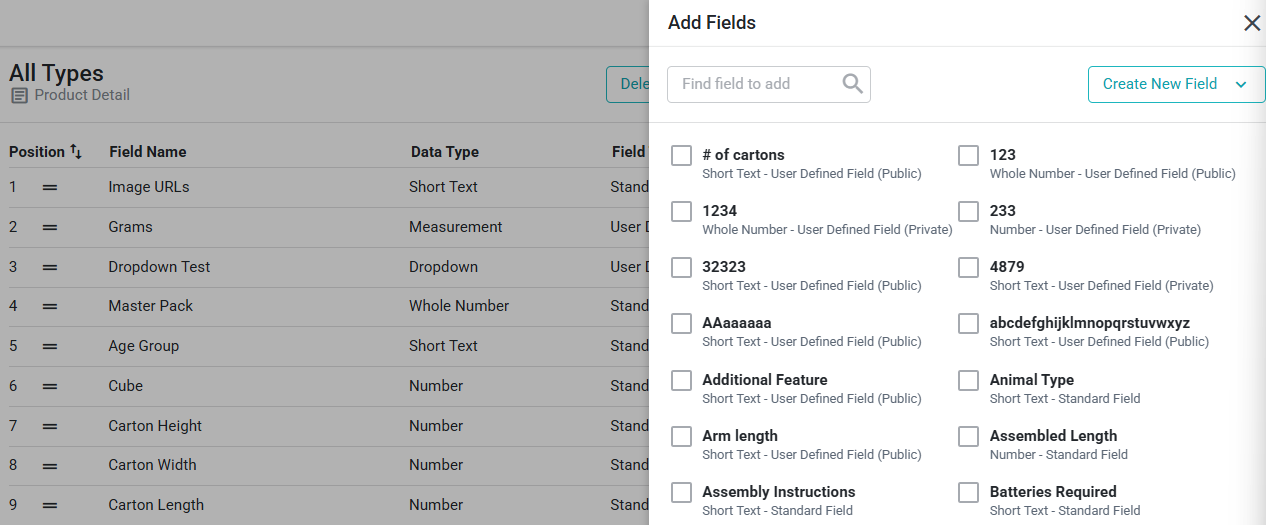1266x525 pixels.
Task: Click the 'Cube' field name
Action: coord(126,386)
